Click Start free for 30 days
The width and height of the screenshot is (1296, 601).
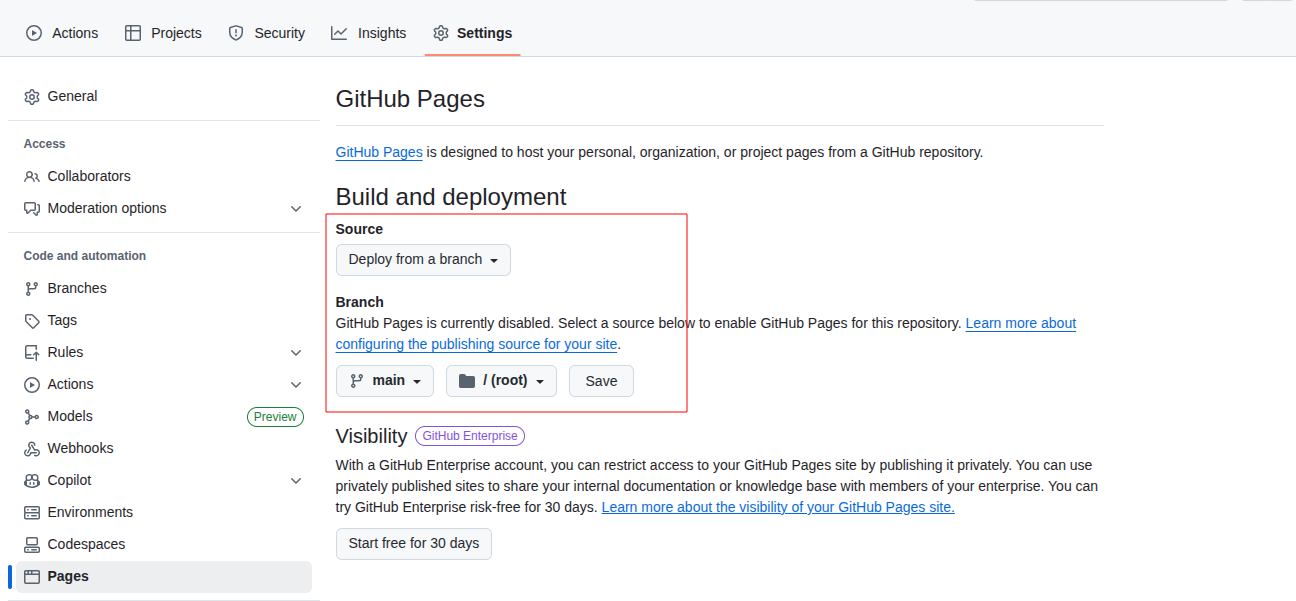click(x=414, y=544)
